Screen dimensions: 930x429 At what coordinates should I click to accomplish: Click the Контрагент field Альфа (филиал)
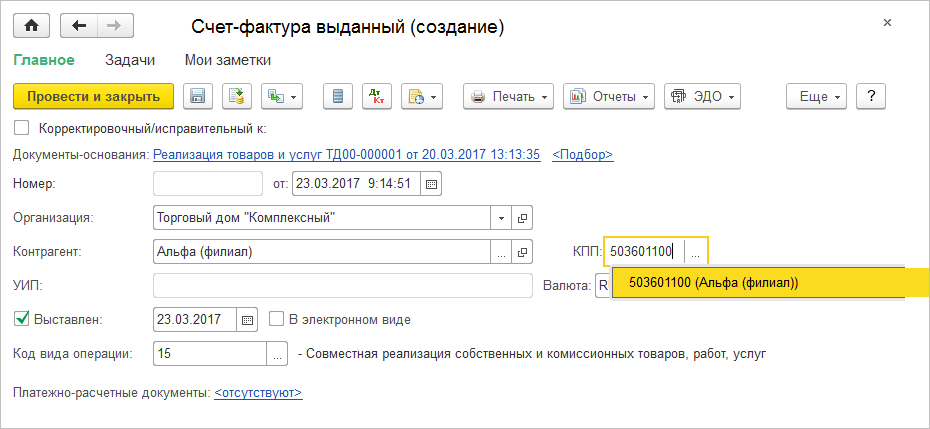(321, 252)
